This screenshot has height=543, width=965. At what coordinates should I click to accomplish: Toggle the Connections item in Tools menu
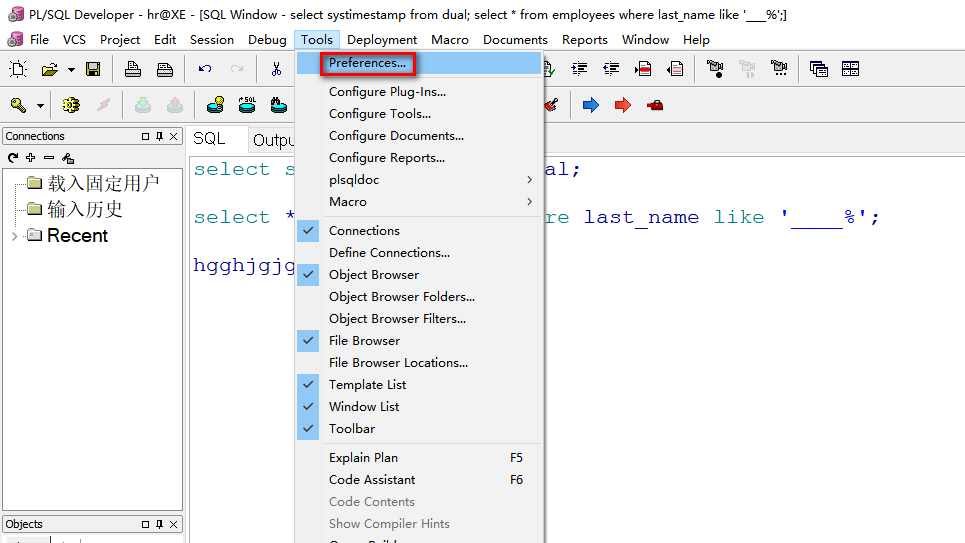click(418, 230)
